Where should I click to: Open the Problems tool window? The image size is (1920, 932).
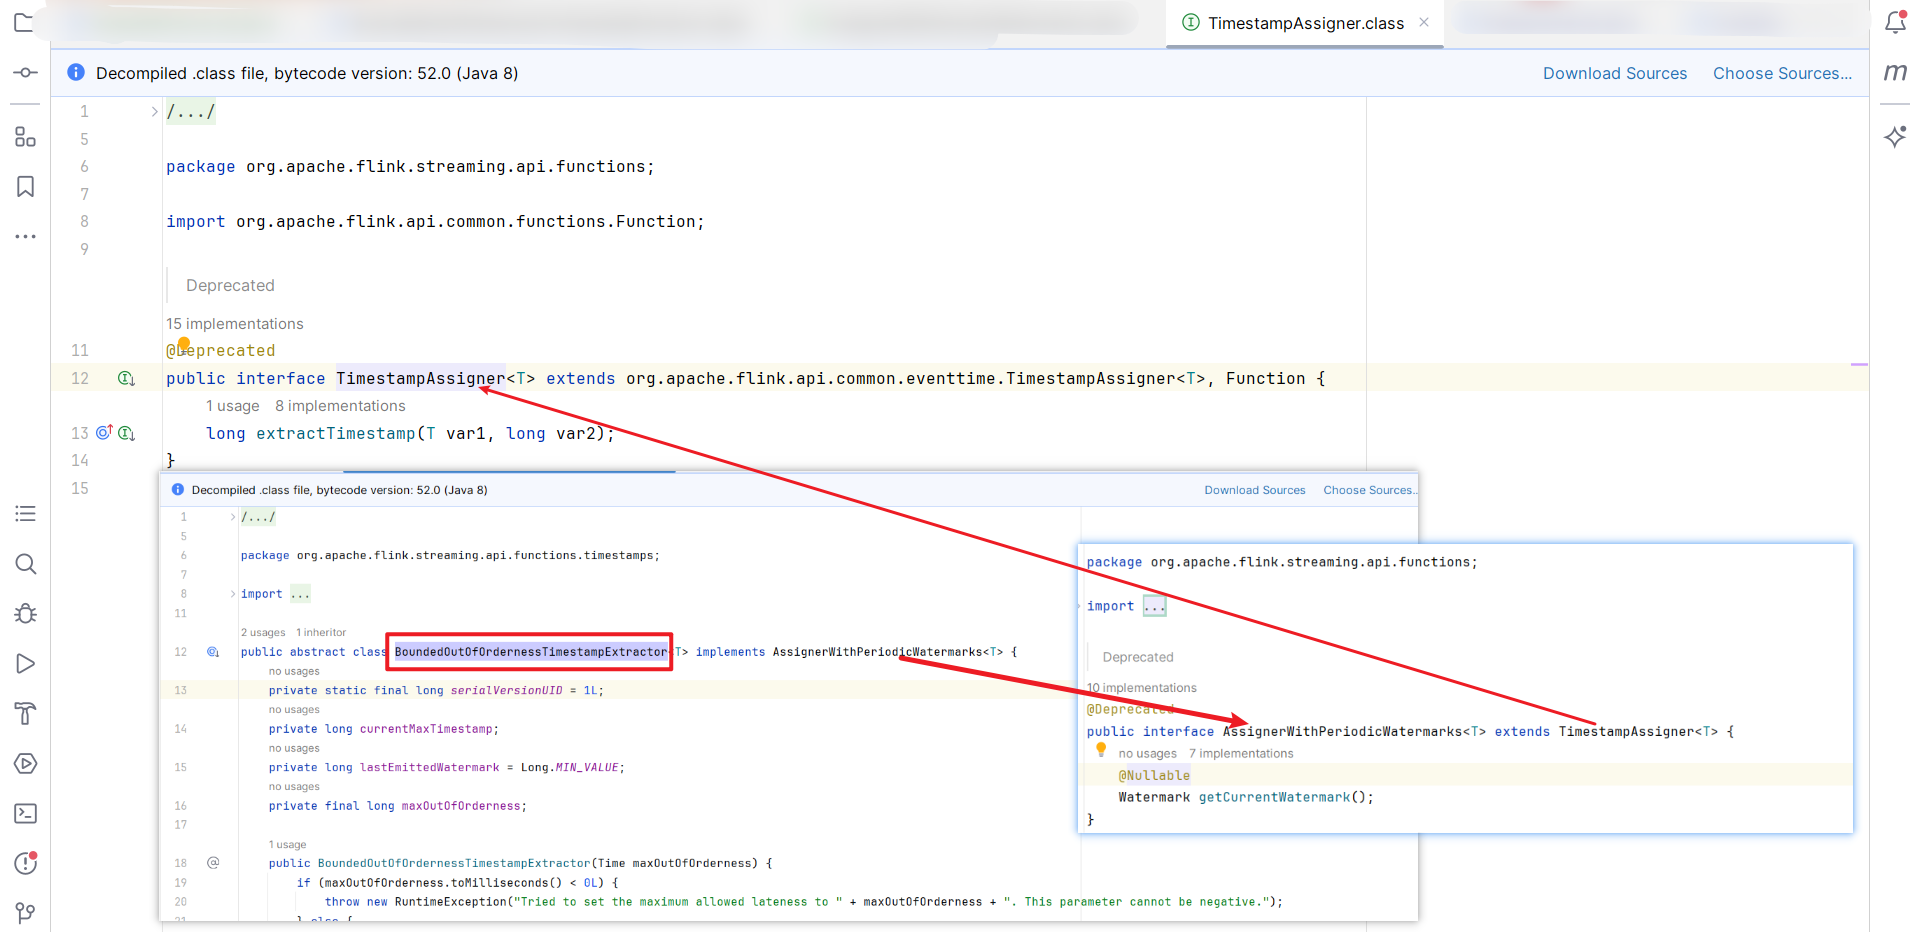point(25,863)
